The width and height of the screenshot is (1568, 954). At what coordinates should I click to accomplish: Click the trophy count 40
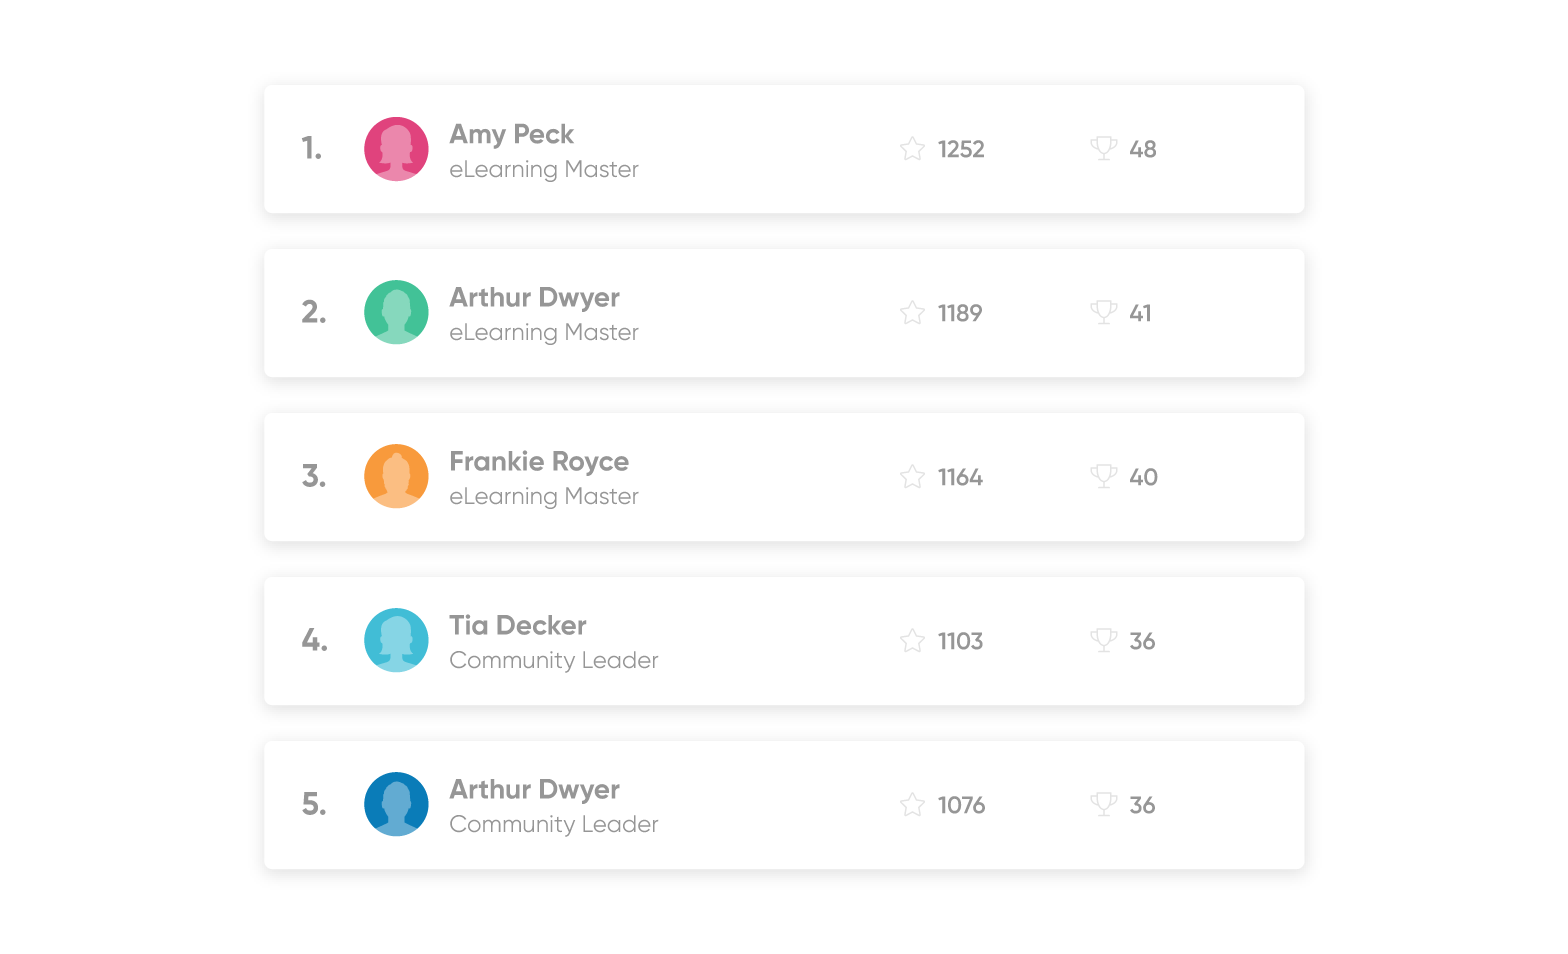pos(1143,478)
